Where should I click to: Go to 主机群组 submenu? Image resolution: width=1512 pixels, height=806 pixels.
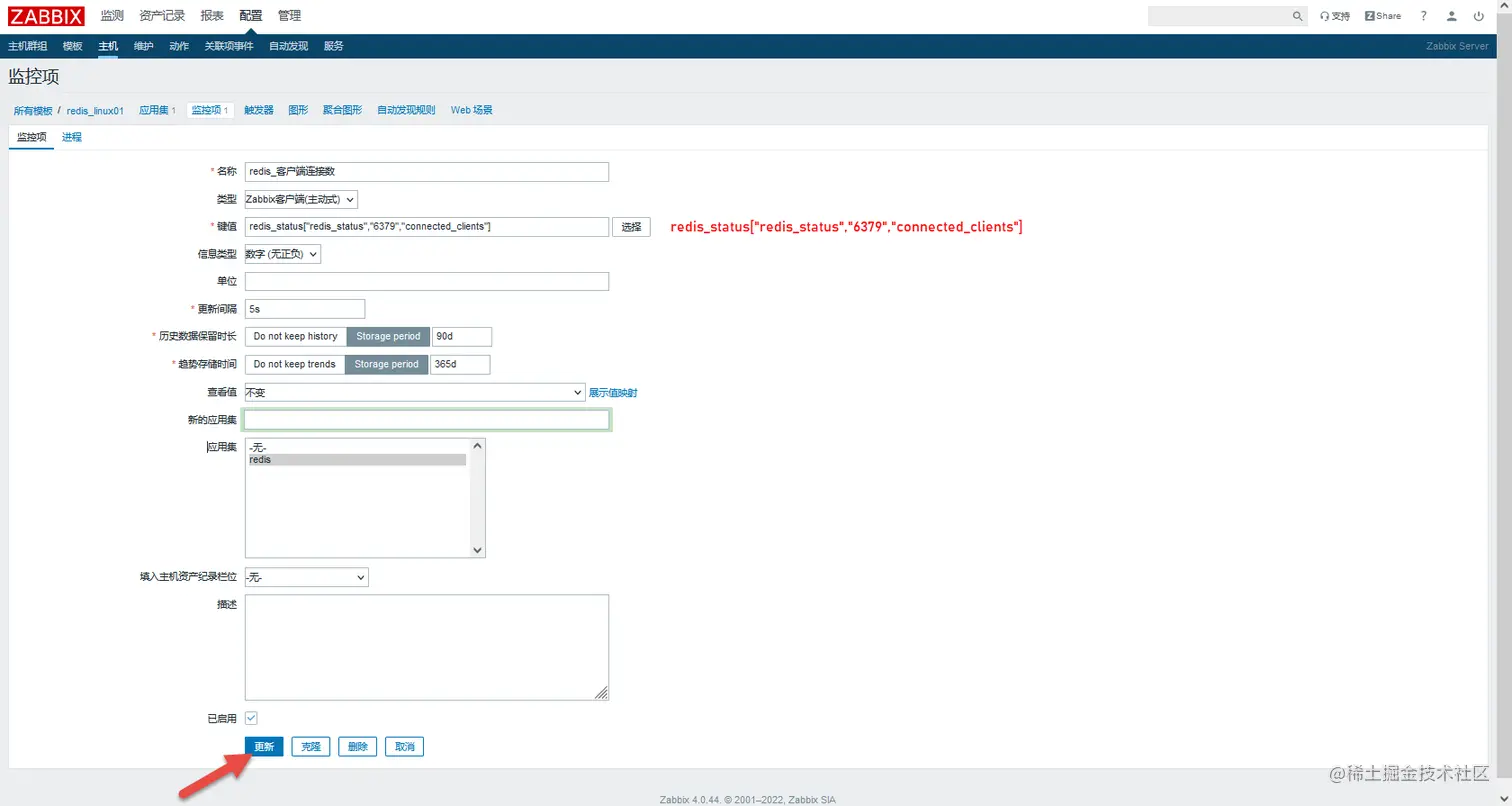click(x=28, y=46)
